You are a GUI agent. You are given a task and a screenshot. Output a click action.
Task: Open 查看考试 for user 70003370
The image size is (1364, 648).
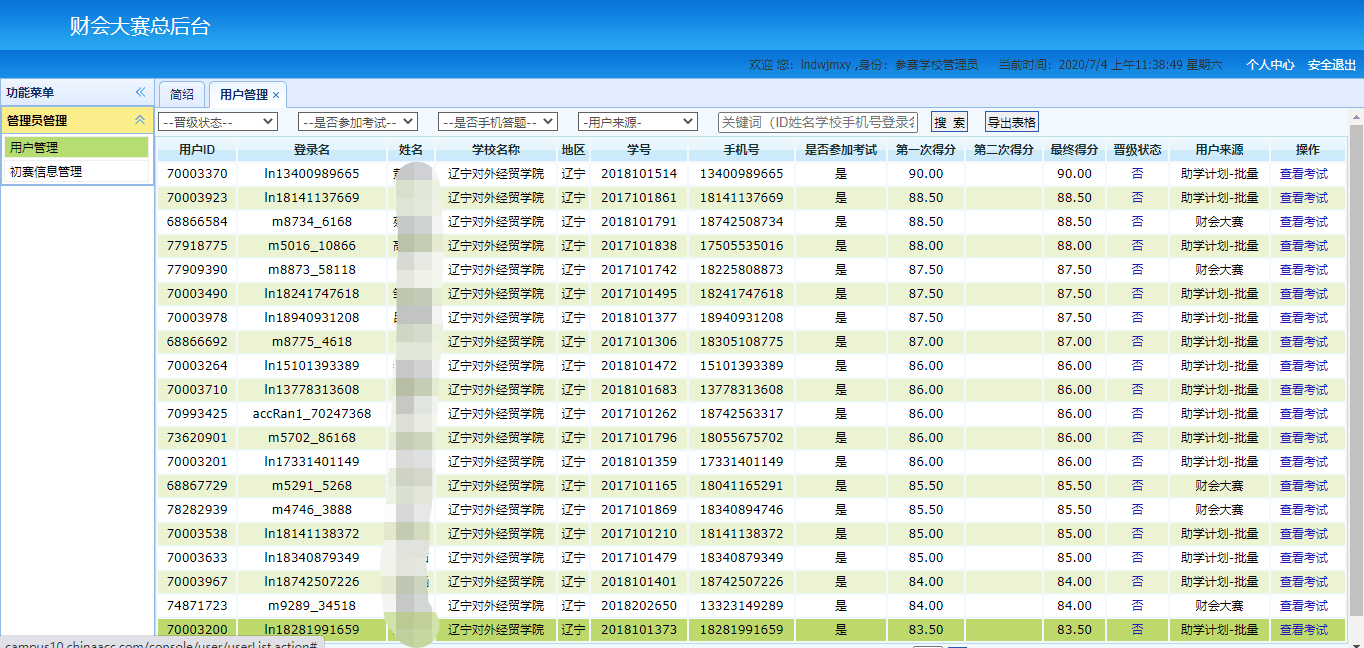1304,174
